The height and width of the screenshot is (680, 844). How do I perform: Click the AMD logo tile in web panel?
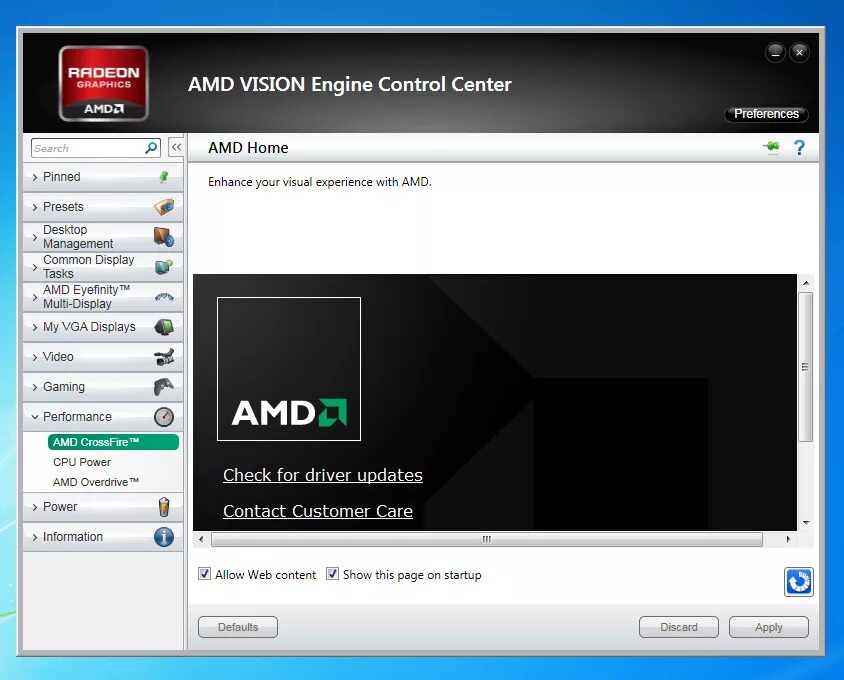pyautogui.click(x=289, y=369)
